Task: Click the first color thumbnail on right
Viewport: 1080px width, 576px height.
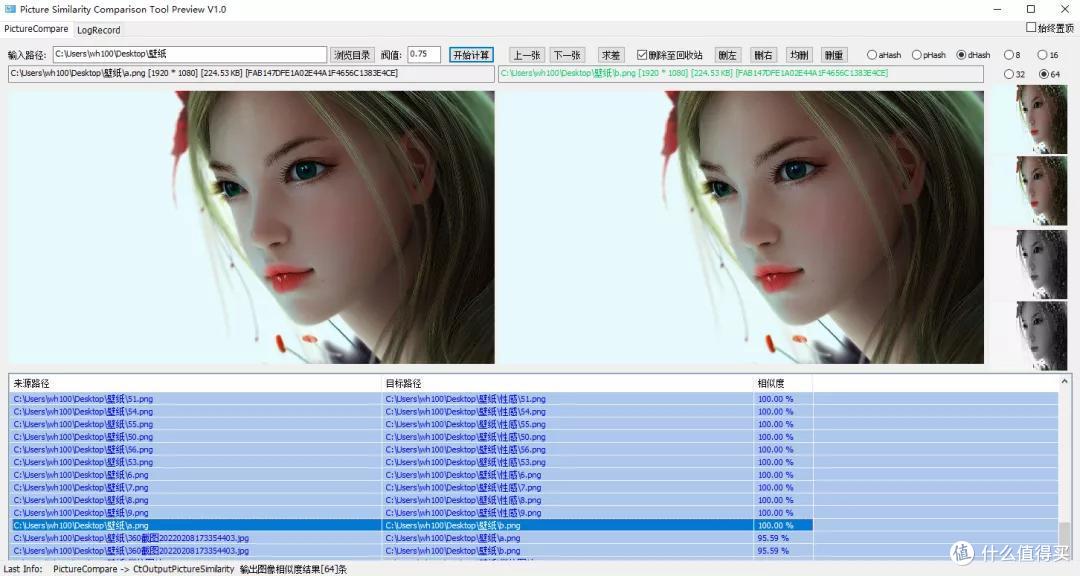Action: [x=1030, y=119]
